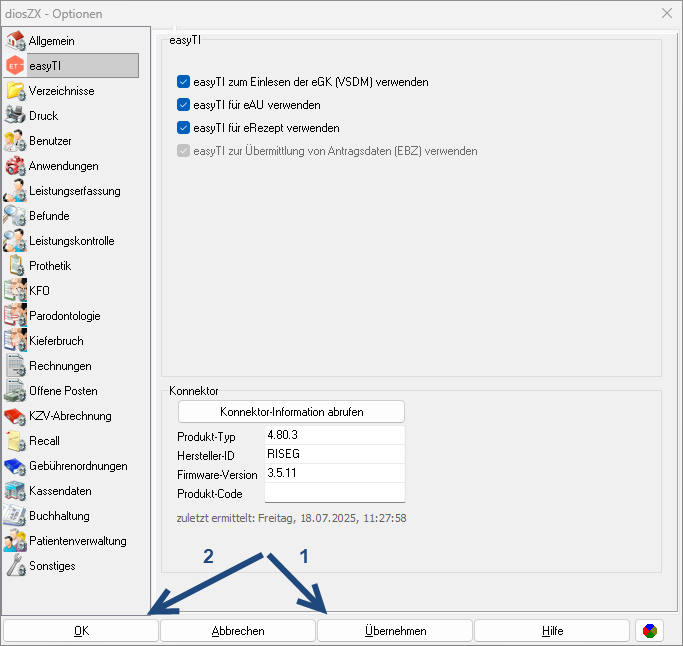Switch to Gebührenordnungen settings
Viewport: 683px width, 646px height.
click(x=77, y=466)
